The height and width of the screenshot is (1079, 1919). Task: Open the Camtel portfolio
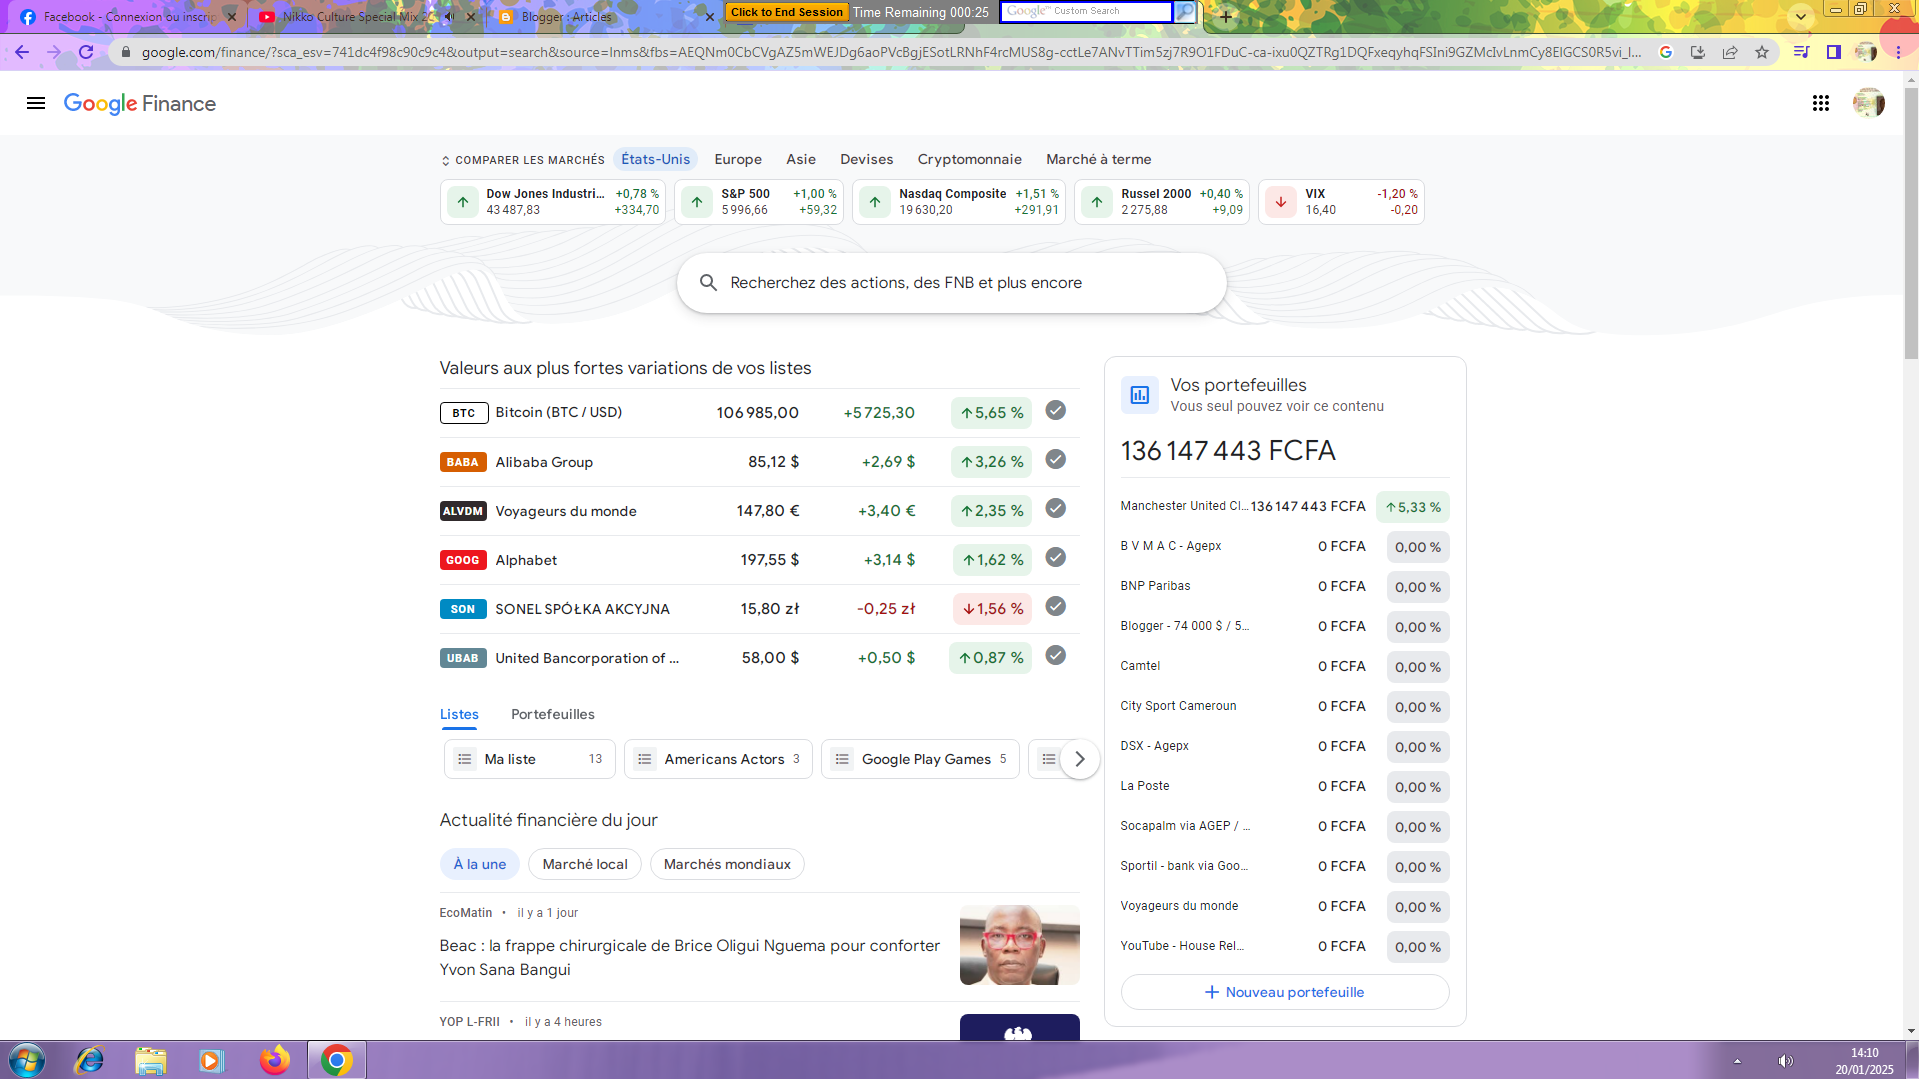[x=1284, y=667]
